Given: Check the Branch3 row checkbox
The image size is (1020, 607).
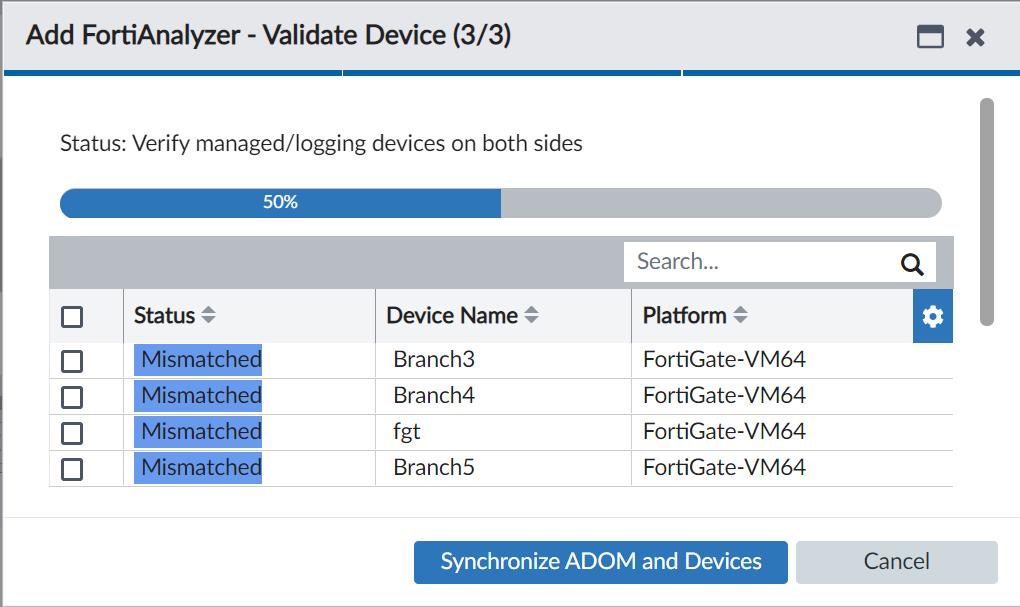Looking at the screenshot, I should click(72, 361).
